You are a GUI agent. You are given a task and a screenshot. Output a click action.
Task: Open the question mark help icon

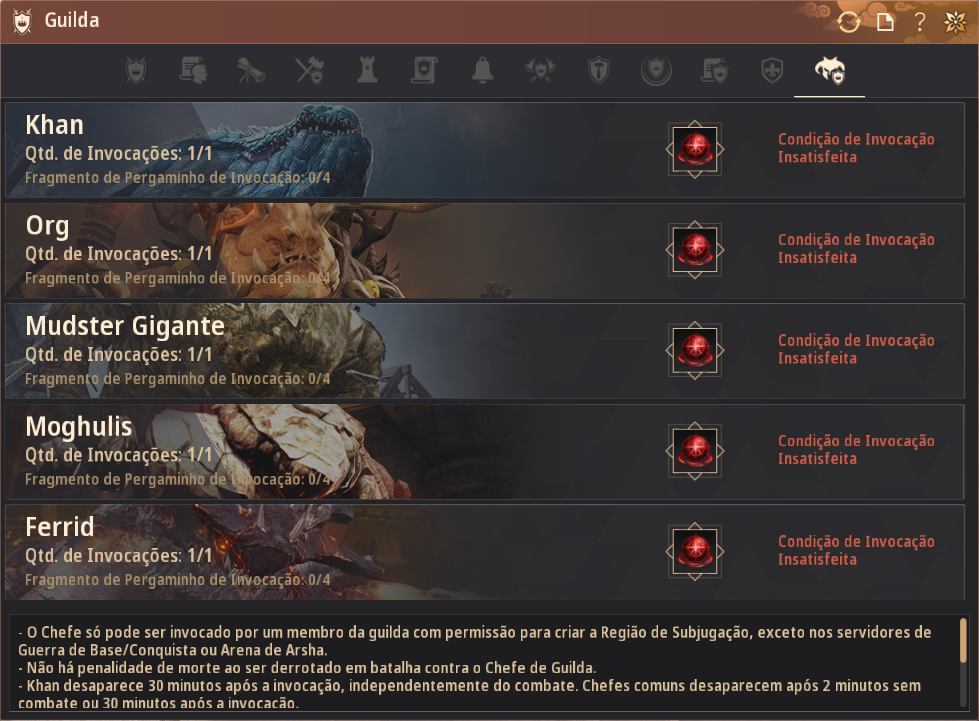[920, 22]
